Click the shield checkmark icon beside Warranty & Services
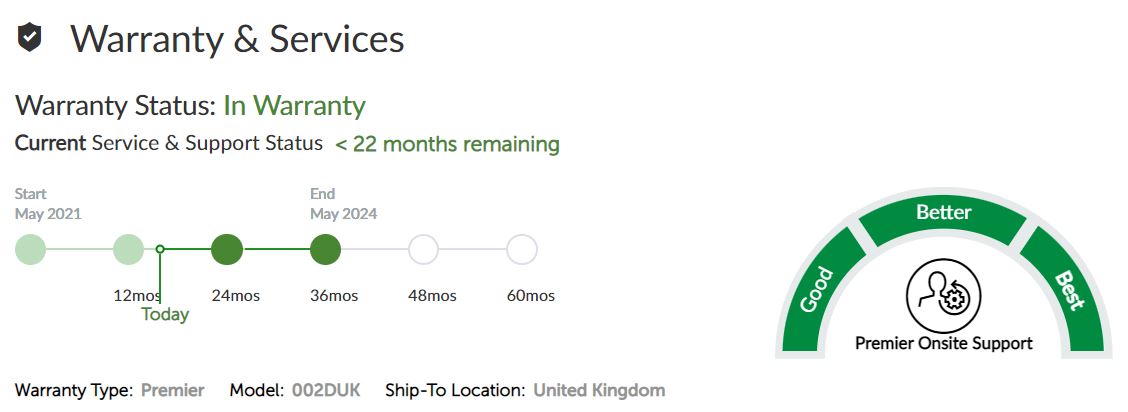Screen dimensions: 1128x412 point(29,37)
